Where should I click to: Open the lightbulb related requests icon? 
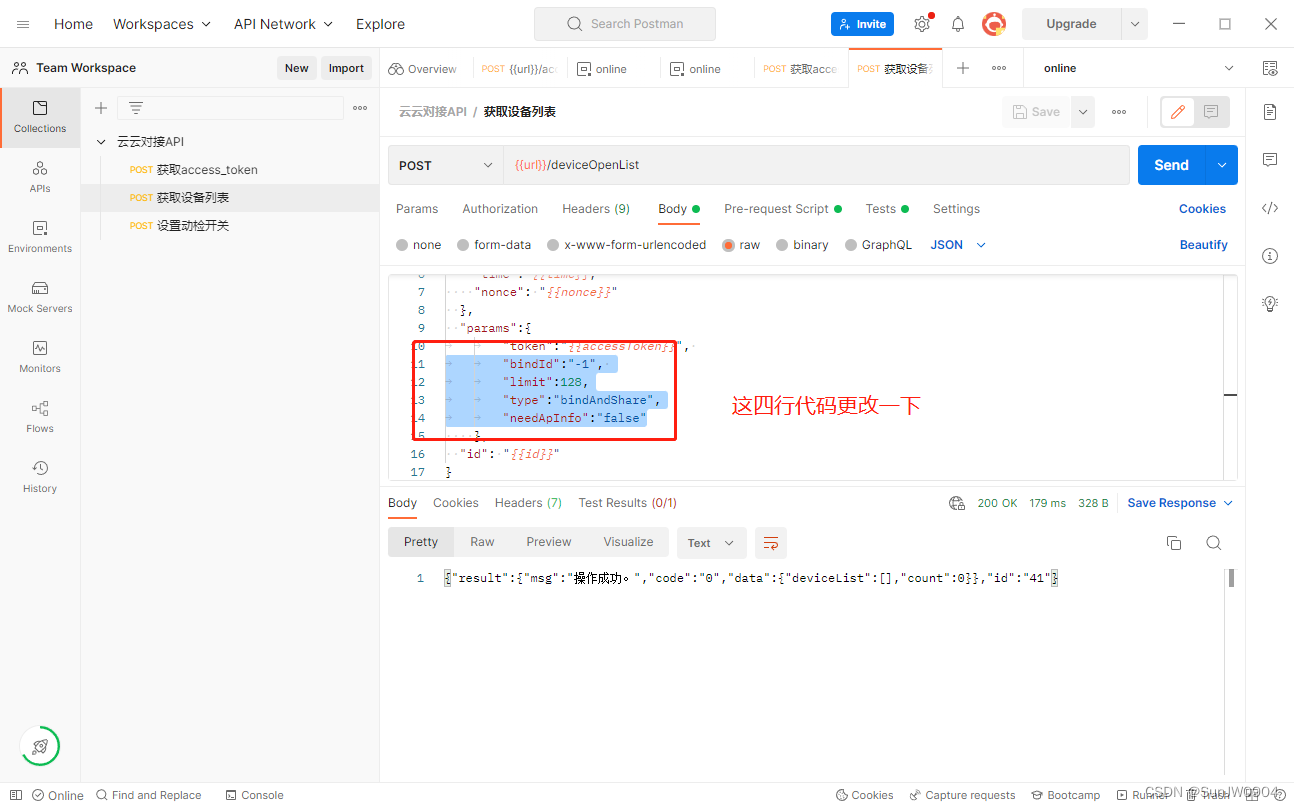pyautogui.click(x=1270, y=303)
